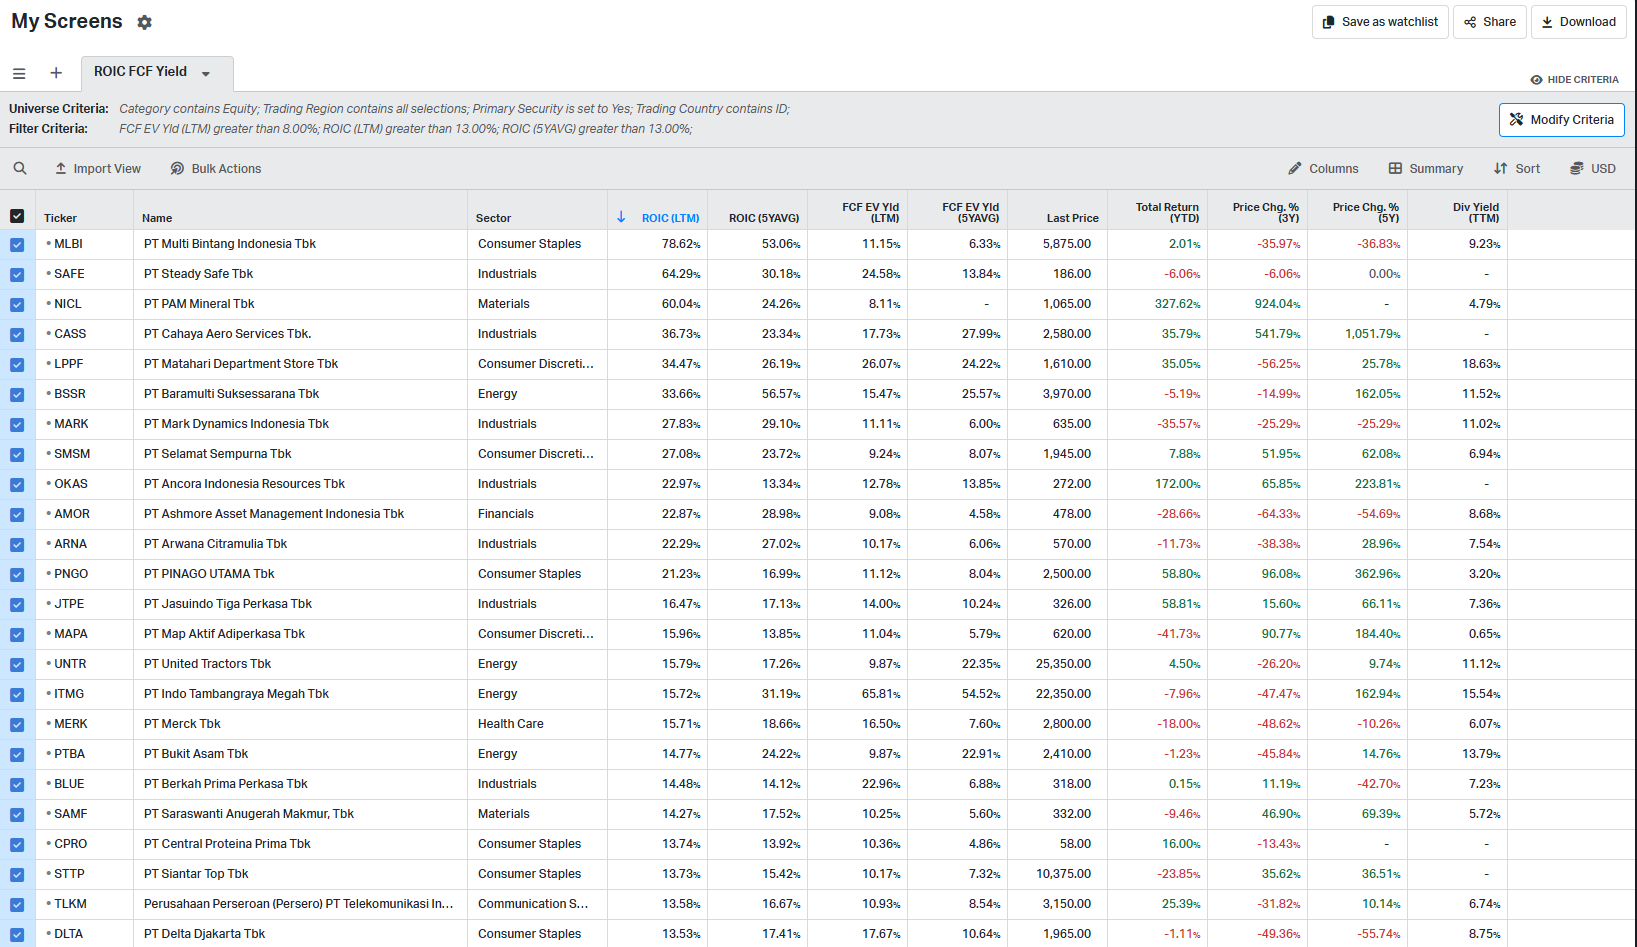The image size is (1637, 947).
Task: Open the hamburger menu of screens list
Action: point(19,73)
